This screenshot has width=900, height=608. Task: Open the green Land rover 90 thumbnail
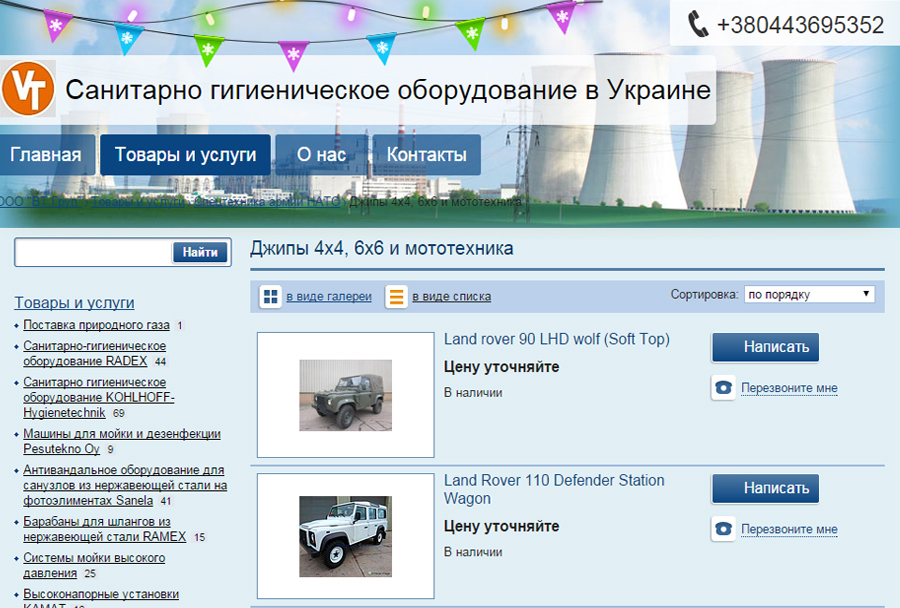[345, 395]
